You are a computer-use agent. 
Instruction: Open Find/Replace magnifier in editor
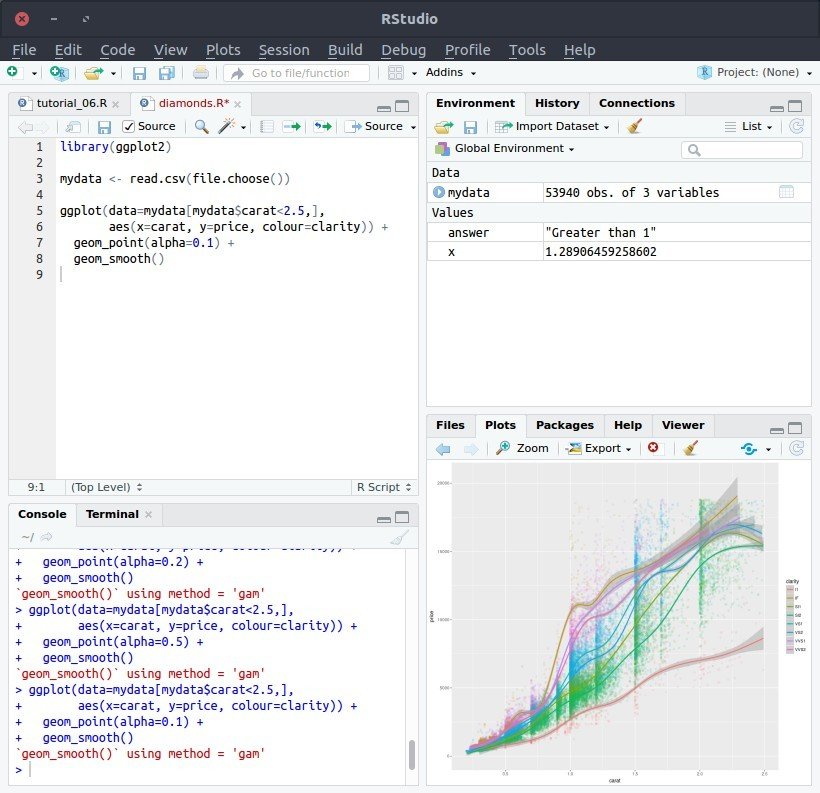[201, 126]
